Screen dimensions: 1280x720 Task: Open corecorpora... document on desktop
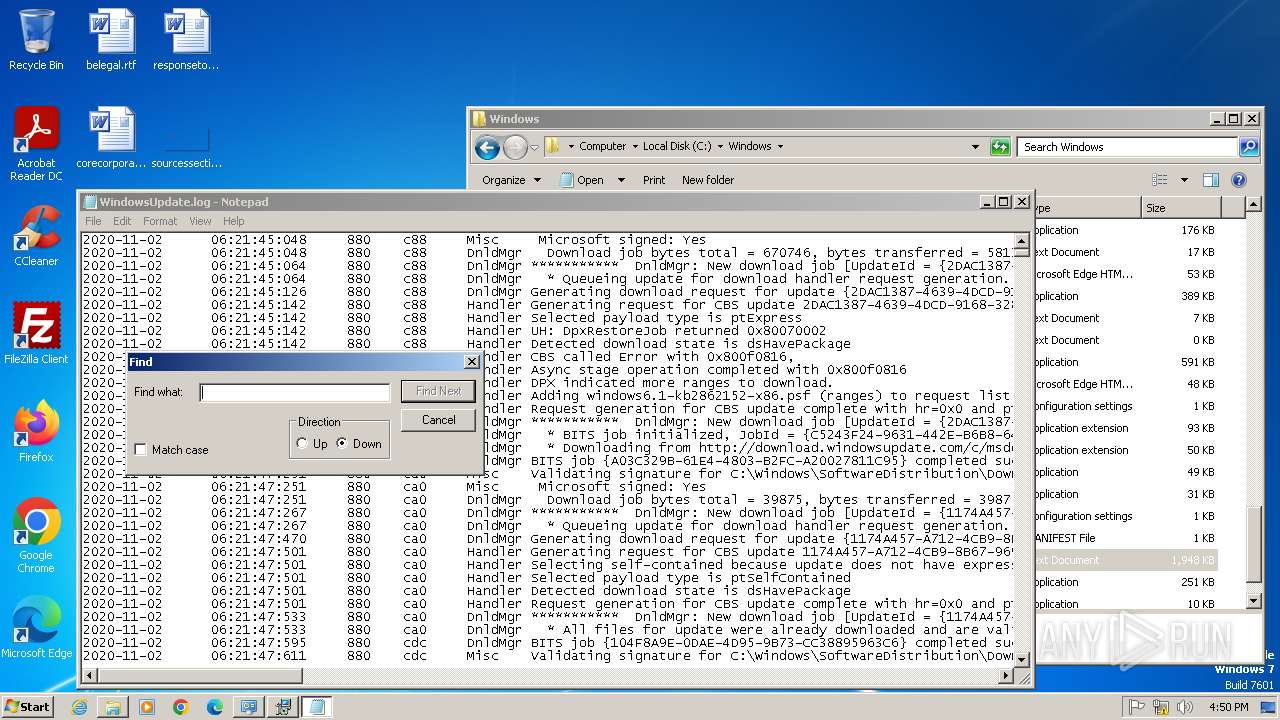tap(111, 138)
